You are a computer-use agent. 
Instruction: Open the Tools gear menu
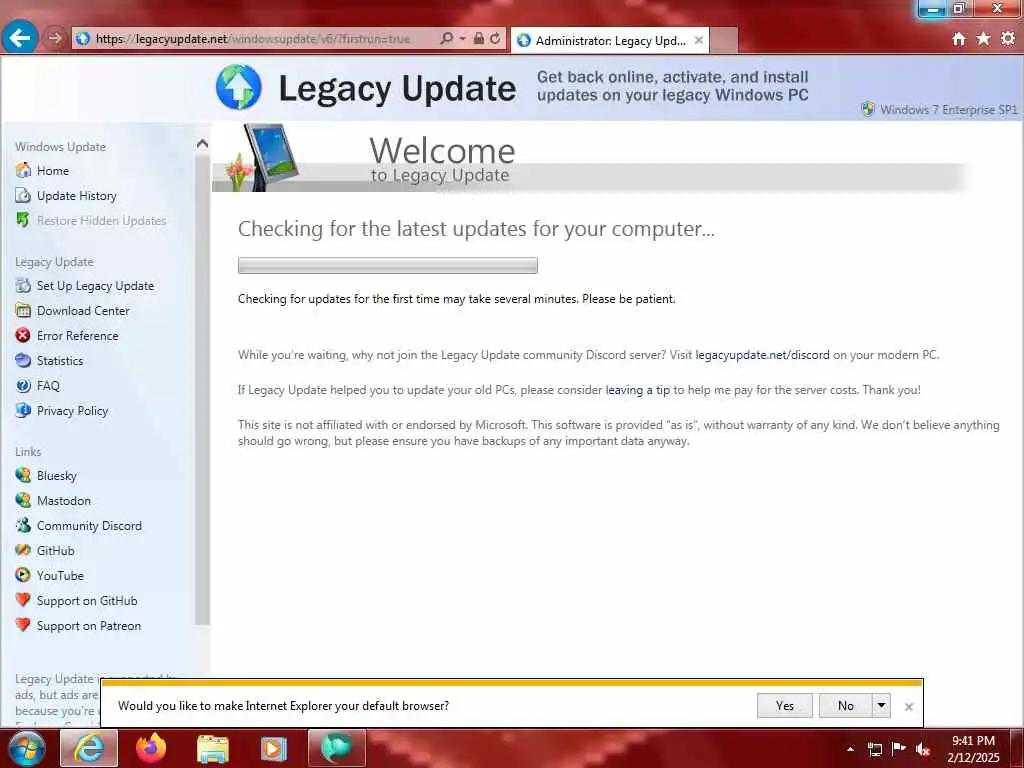[1008, 39]
